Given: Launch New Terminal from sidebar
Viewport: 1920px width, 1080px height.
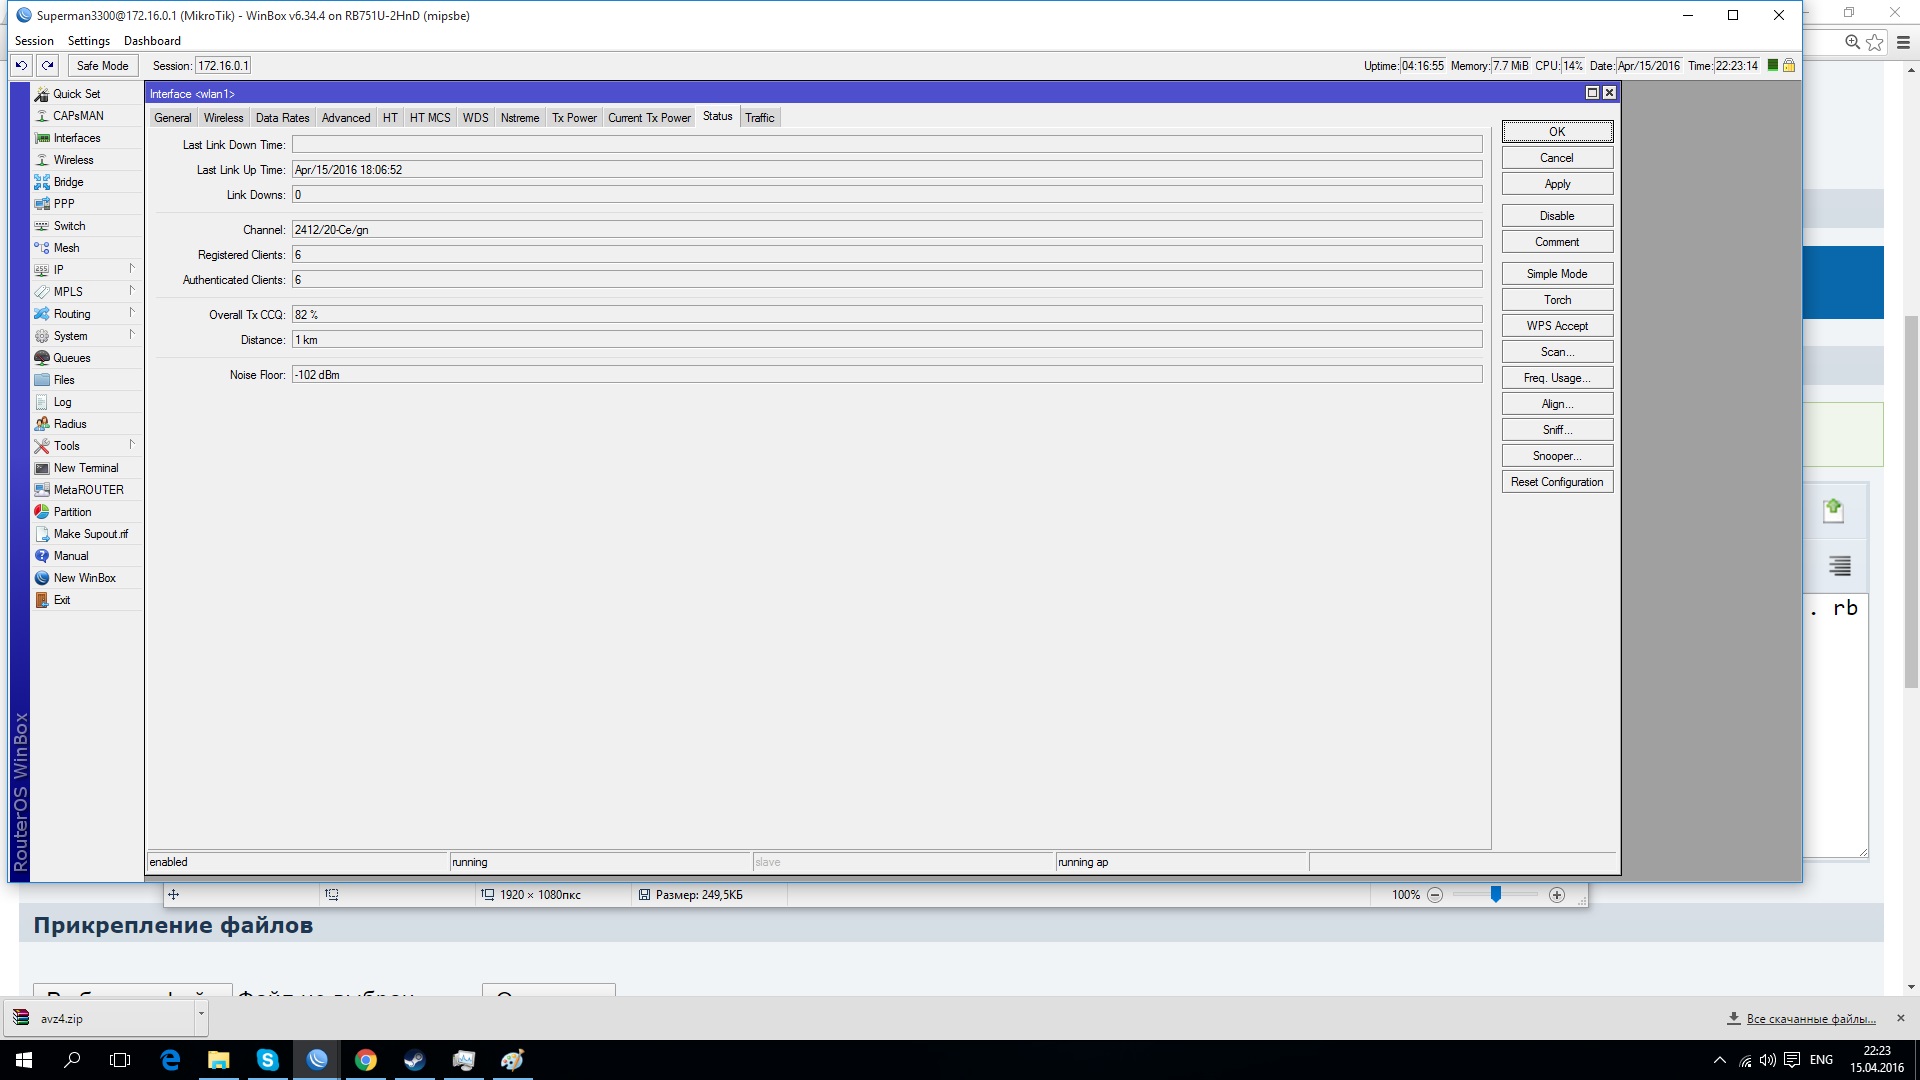Looking at the screenshot, I should click(x=85, y=468).
